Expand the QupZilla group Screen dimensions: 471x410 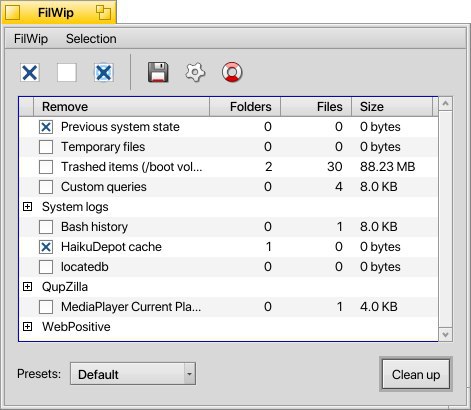coord(28,287)
